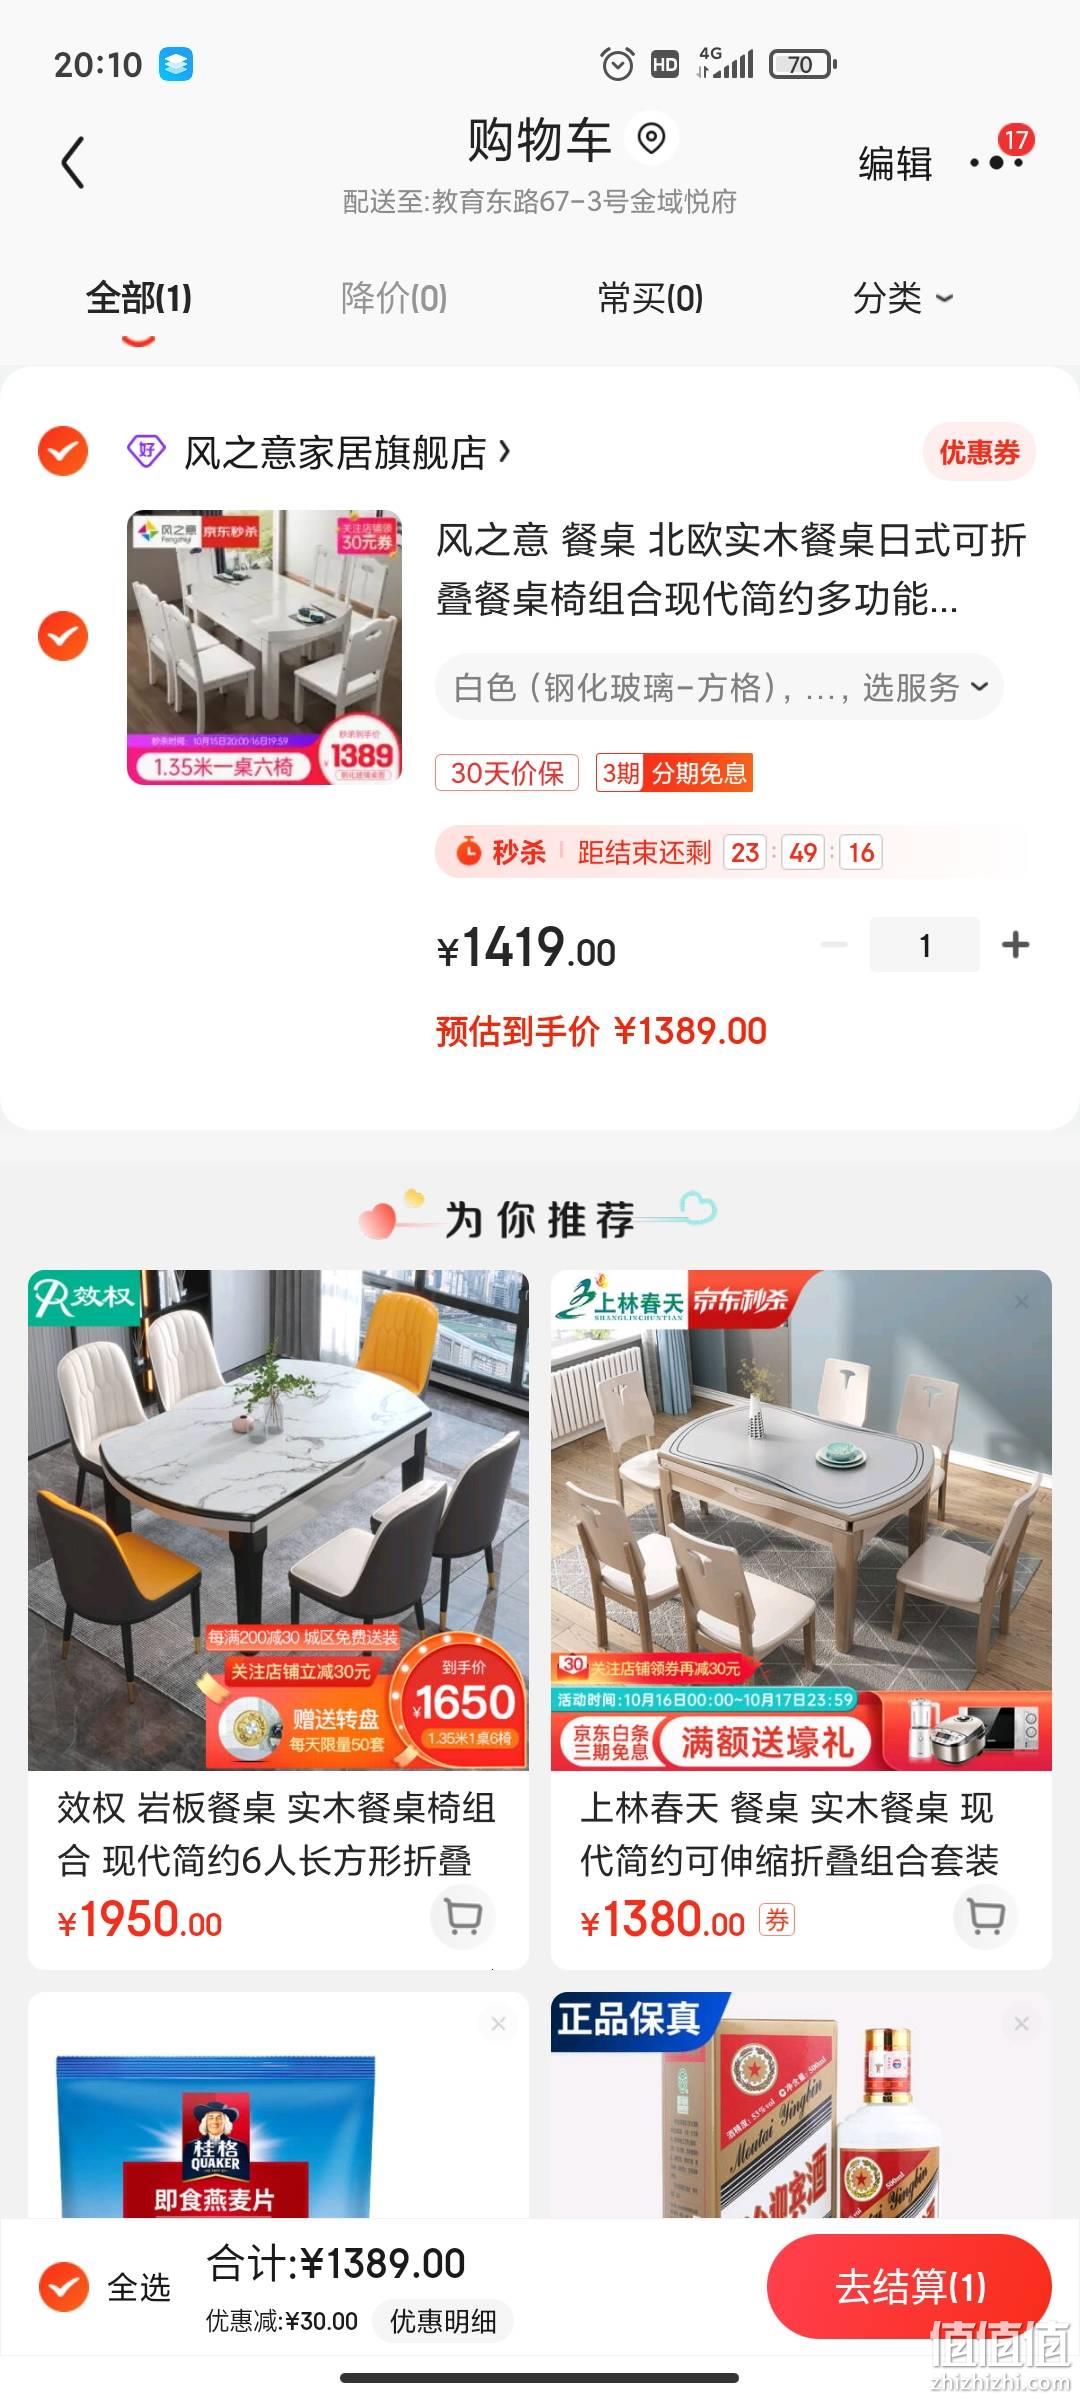The height and width of the screenshot is (2400, 1080).
Task: Tap the back arrow icon
Action: 73,163
